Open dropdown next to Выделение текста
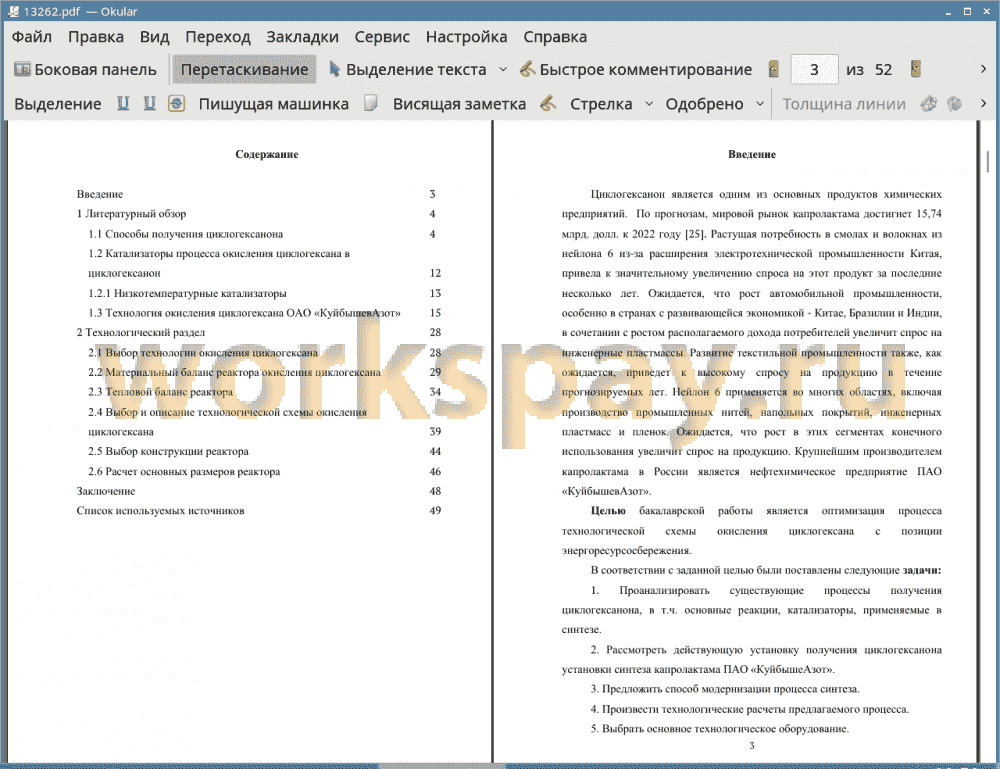Viewport: 1000px width, 769px height. [503, 70]
